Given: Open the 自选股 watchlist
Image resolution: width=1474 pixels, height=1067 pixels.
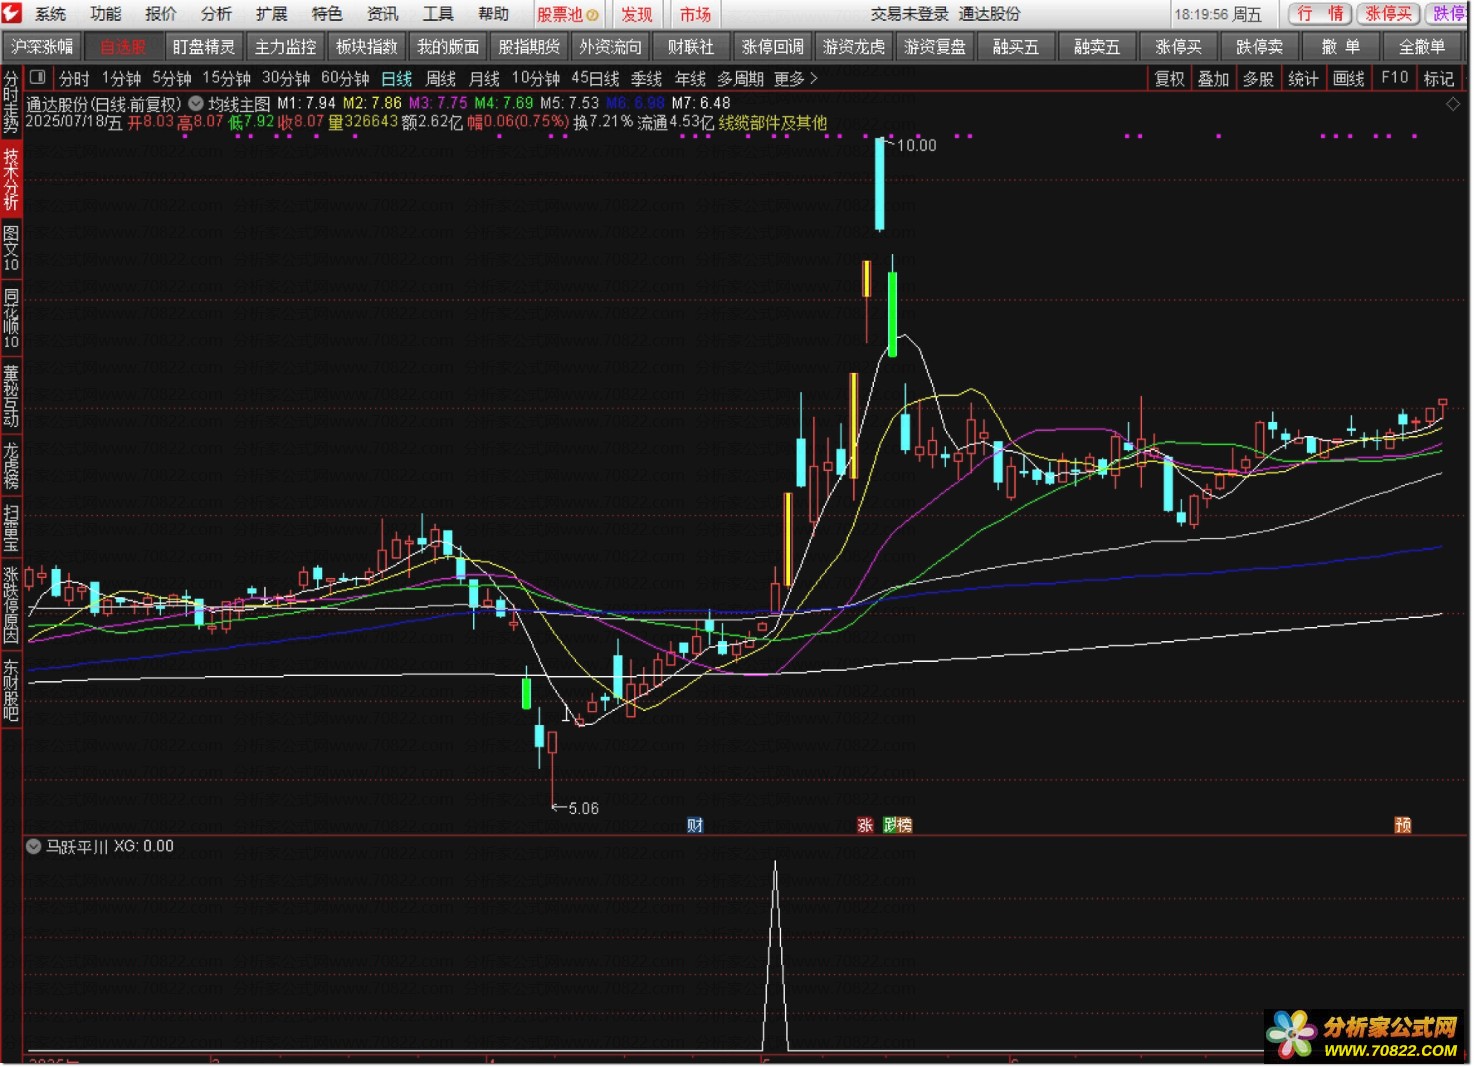Looking at the screenshot, I should (123, 47).
